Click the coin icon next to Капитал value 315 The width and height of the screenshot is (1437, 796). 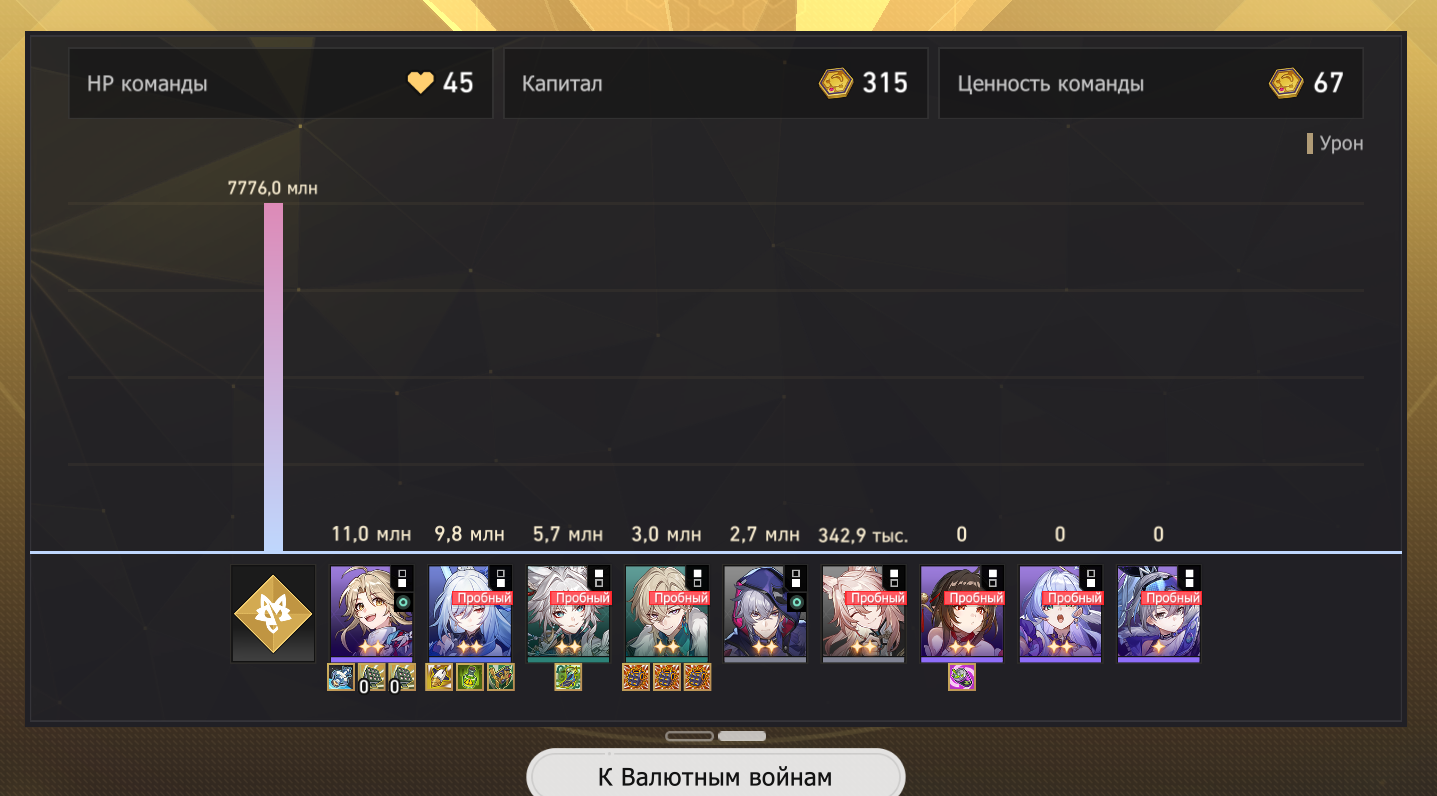(835, 83)
